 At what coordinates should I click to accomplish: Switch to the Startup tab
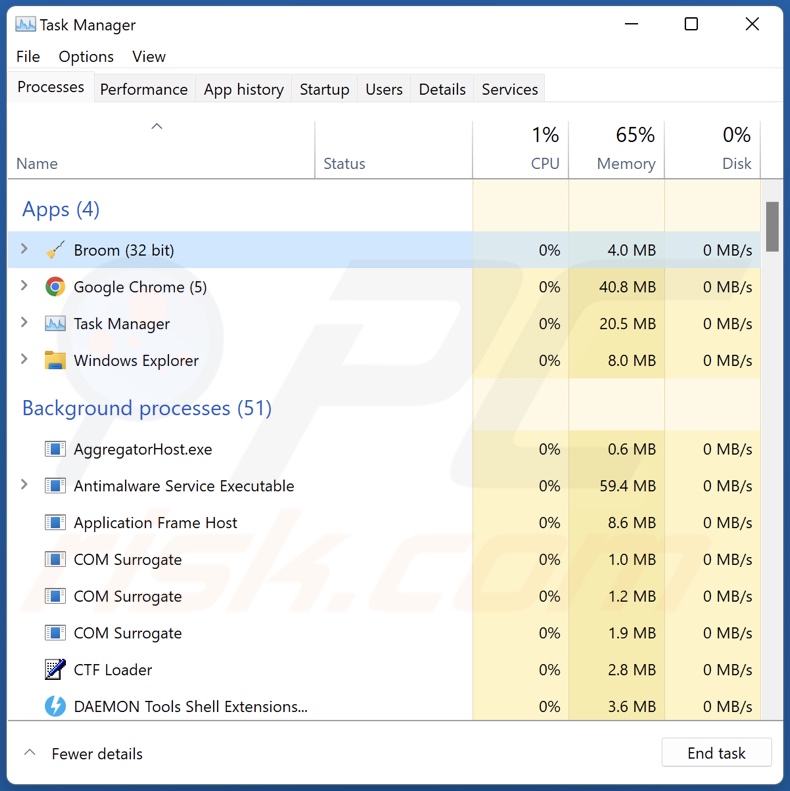[x=324, y=89]
